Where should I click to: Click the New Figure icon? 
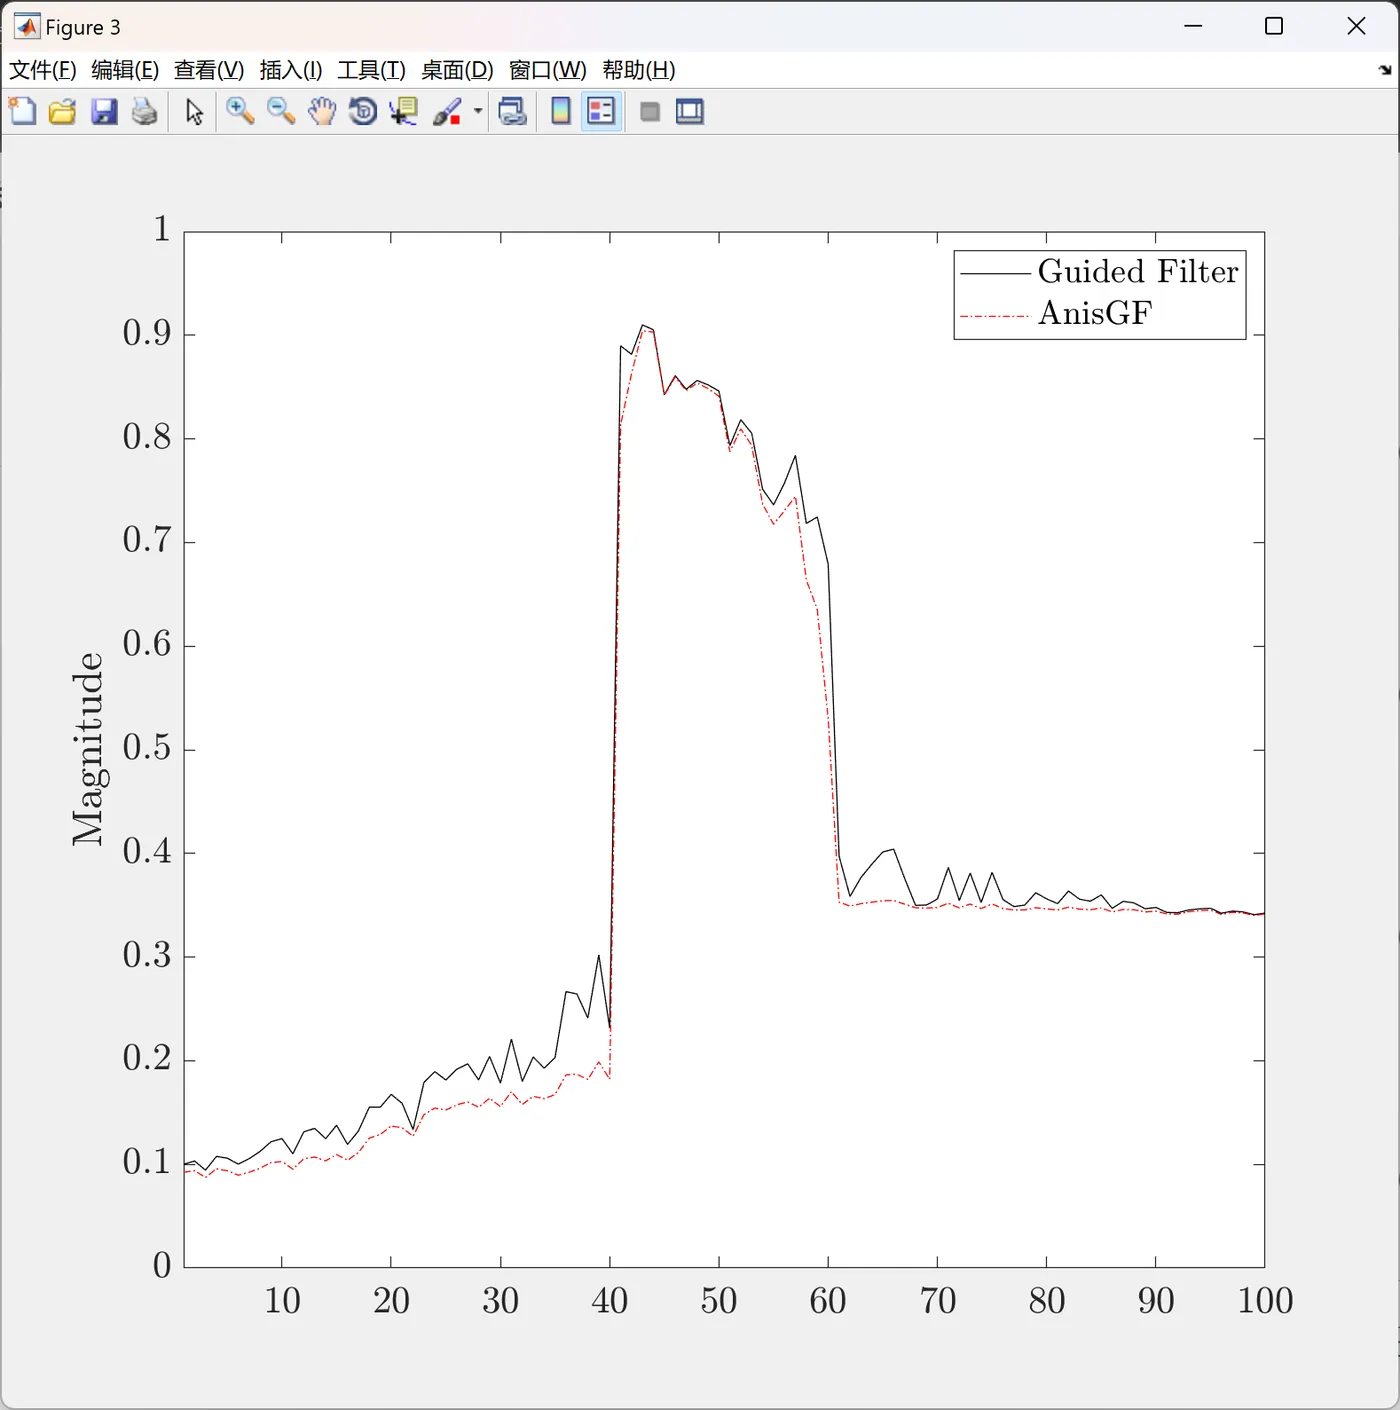22,111
